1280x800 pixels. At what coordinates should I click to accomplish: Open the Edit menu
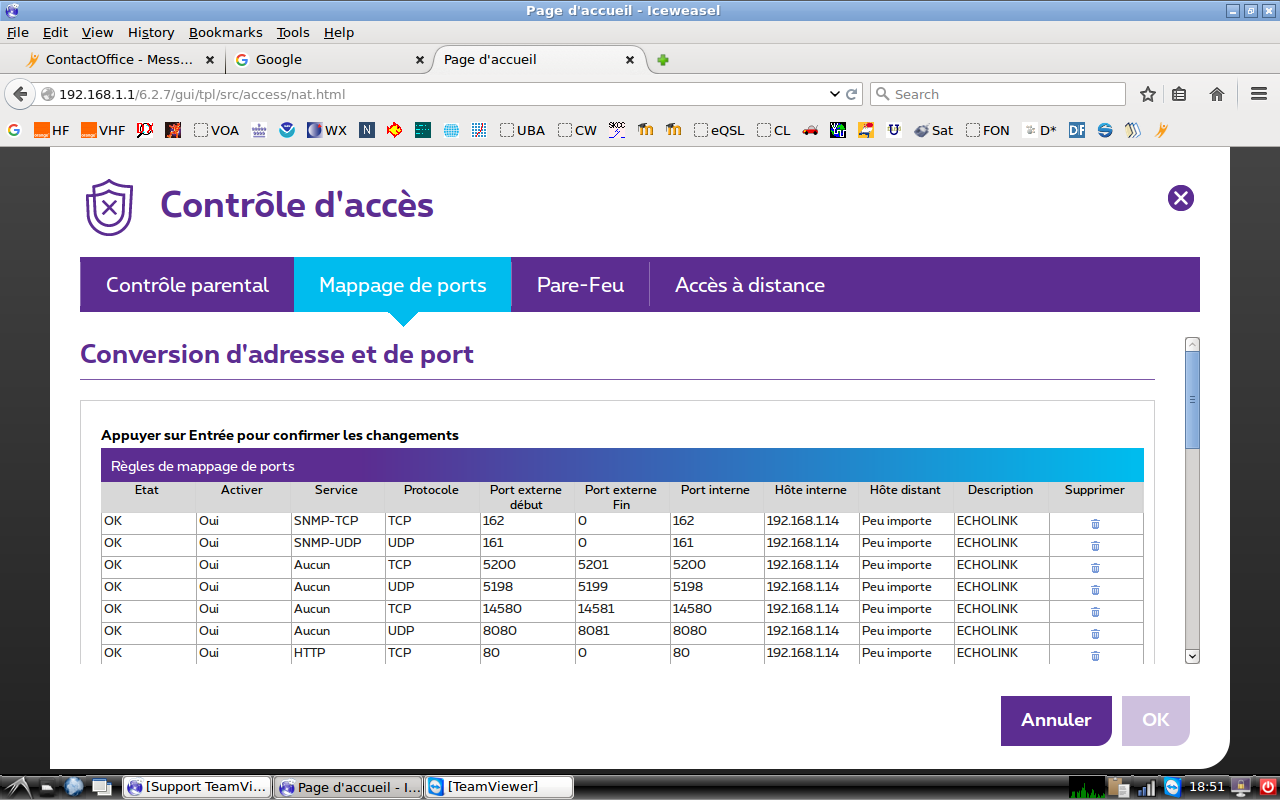point(55,32)
